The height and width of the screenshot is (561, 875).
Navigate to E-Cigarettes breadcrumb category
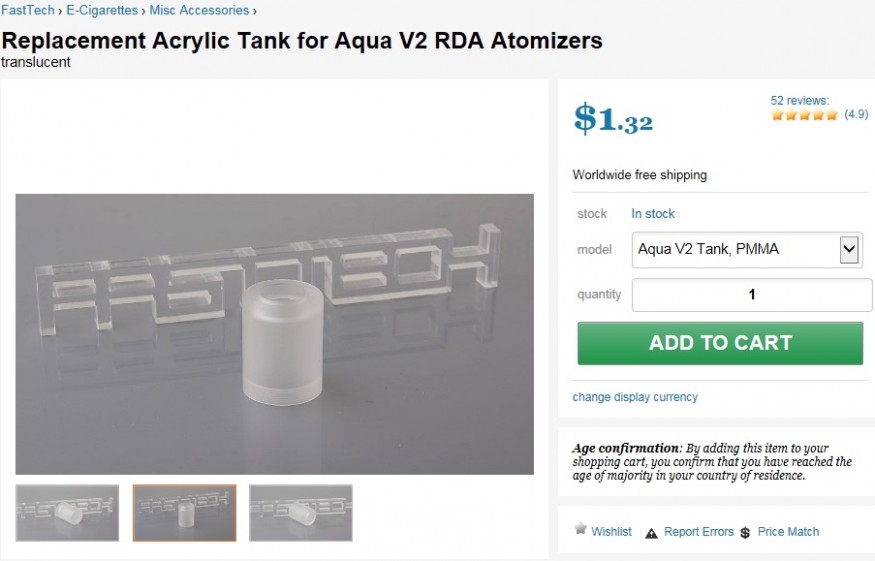tap(102, 11)
